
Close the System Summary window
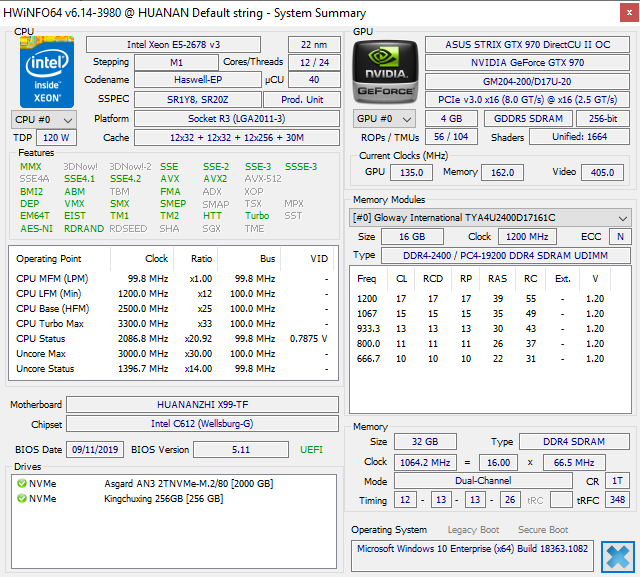(x=629, y=13)
